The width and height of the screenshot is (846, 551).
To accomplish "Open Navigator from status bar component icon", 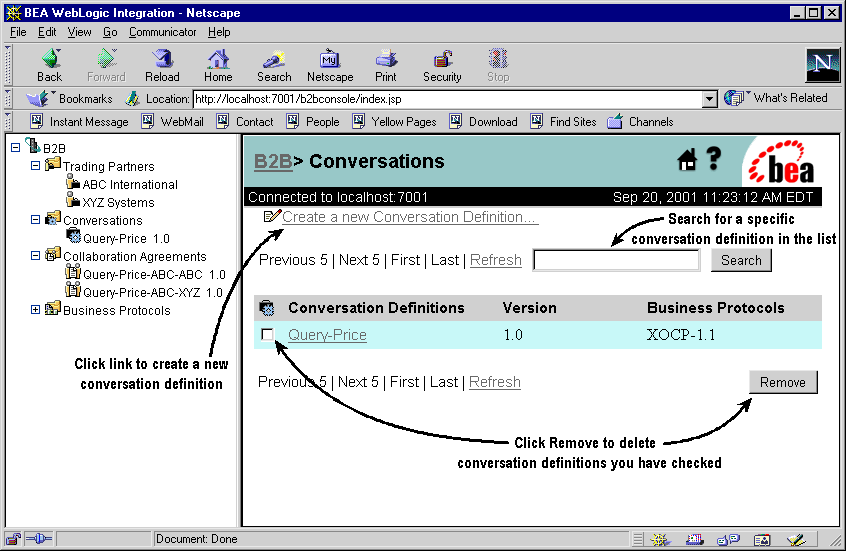I will tap(660, 539).
